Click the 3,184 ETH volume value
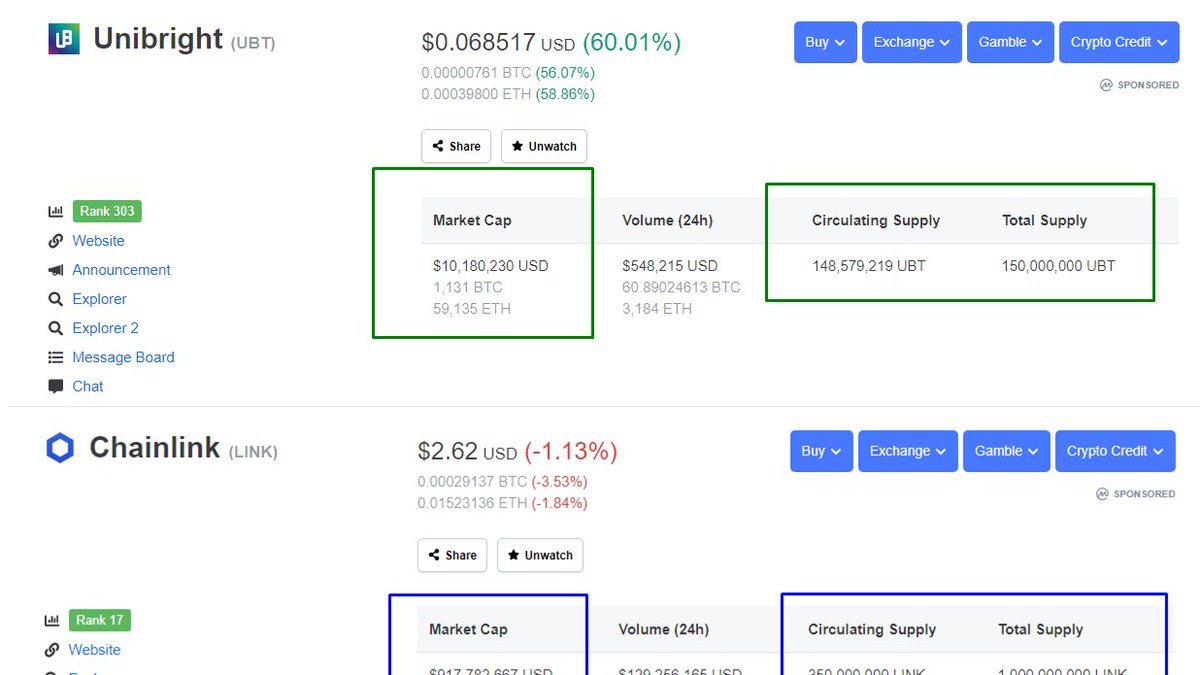The image size is (1200, 675). 657,309
